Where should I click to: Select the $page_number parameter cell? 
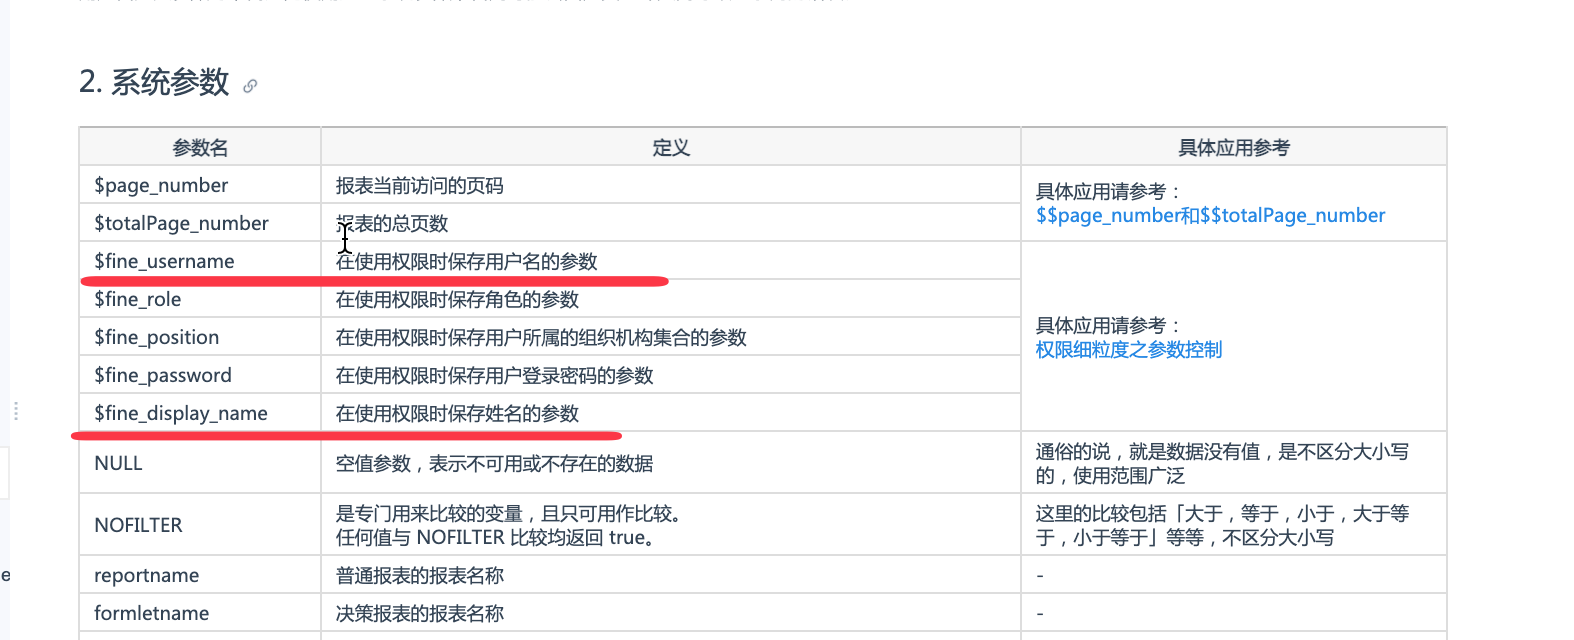point(161,186)
